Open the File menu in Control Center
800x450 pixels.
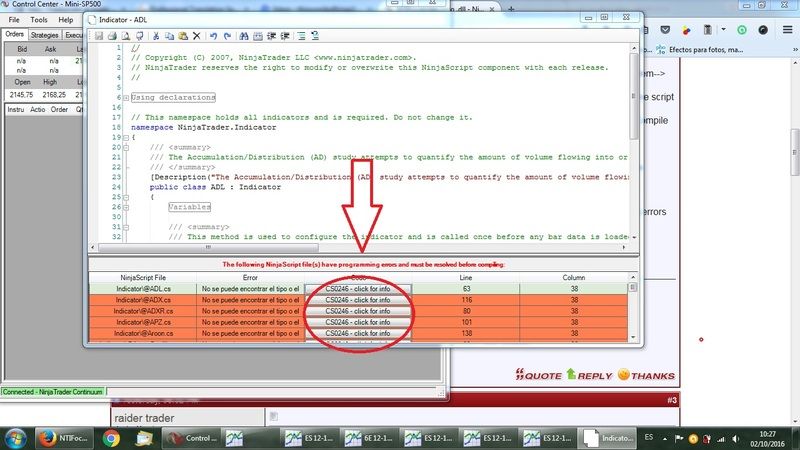pos(13,19)
